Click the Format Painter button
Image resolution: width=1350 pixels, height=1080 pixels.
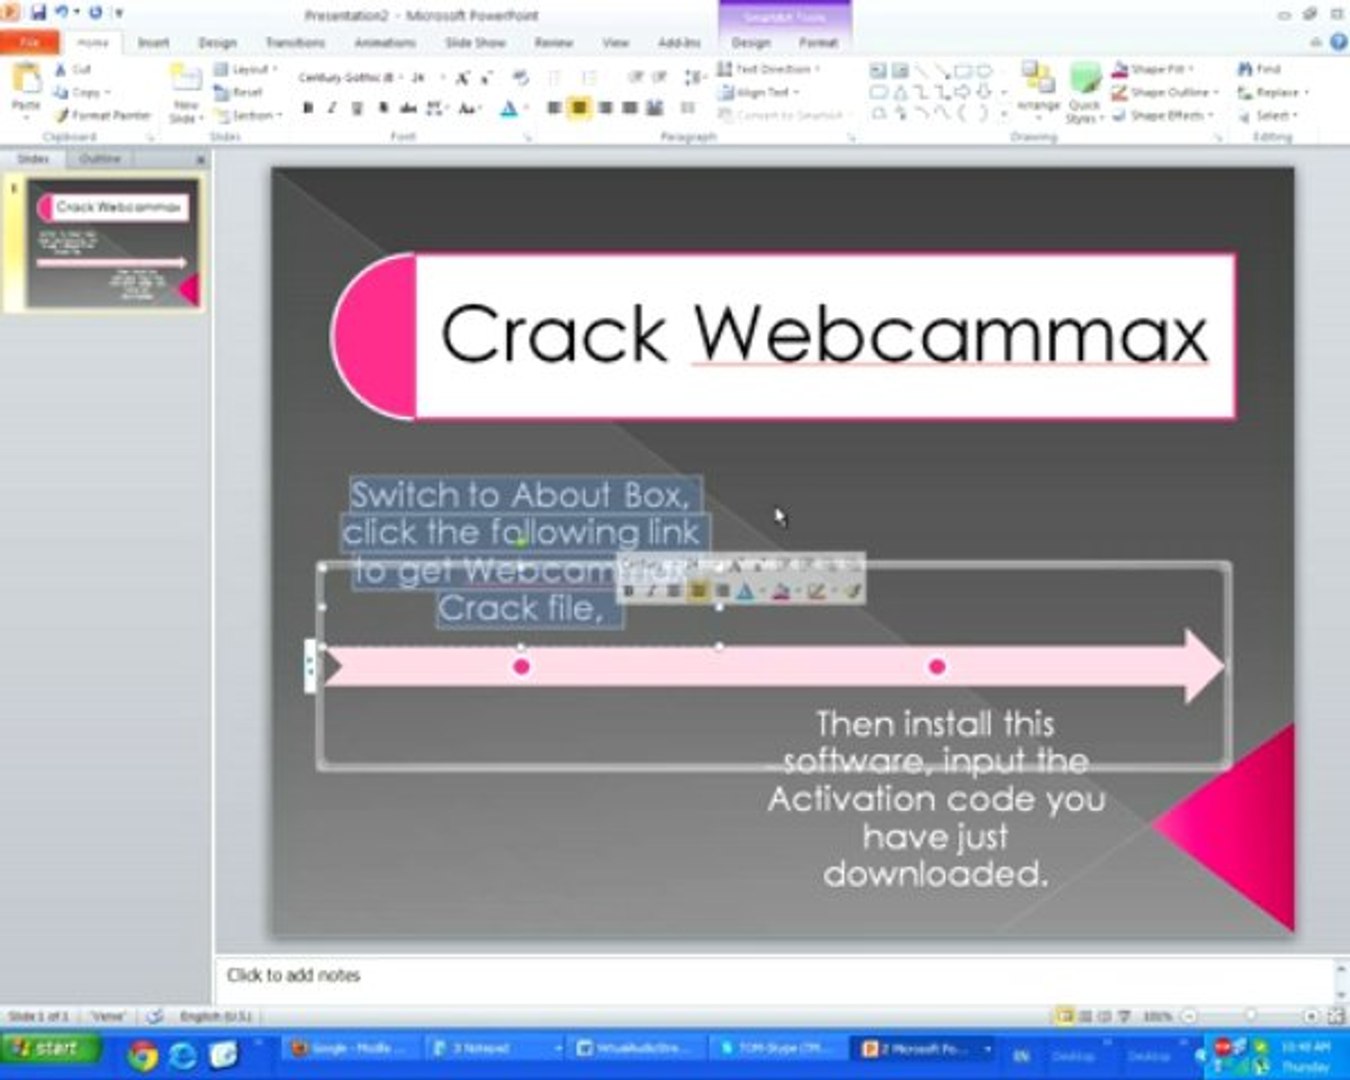click(x=103, y=115)
